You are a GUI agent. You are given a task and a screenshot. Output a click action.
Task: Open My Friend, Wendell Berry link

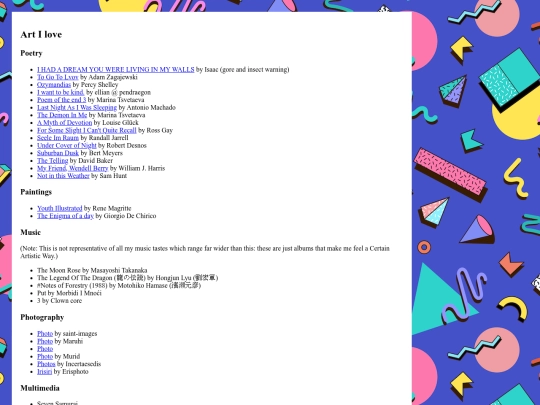73,168
